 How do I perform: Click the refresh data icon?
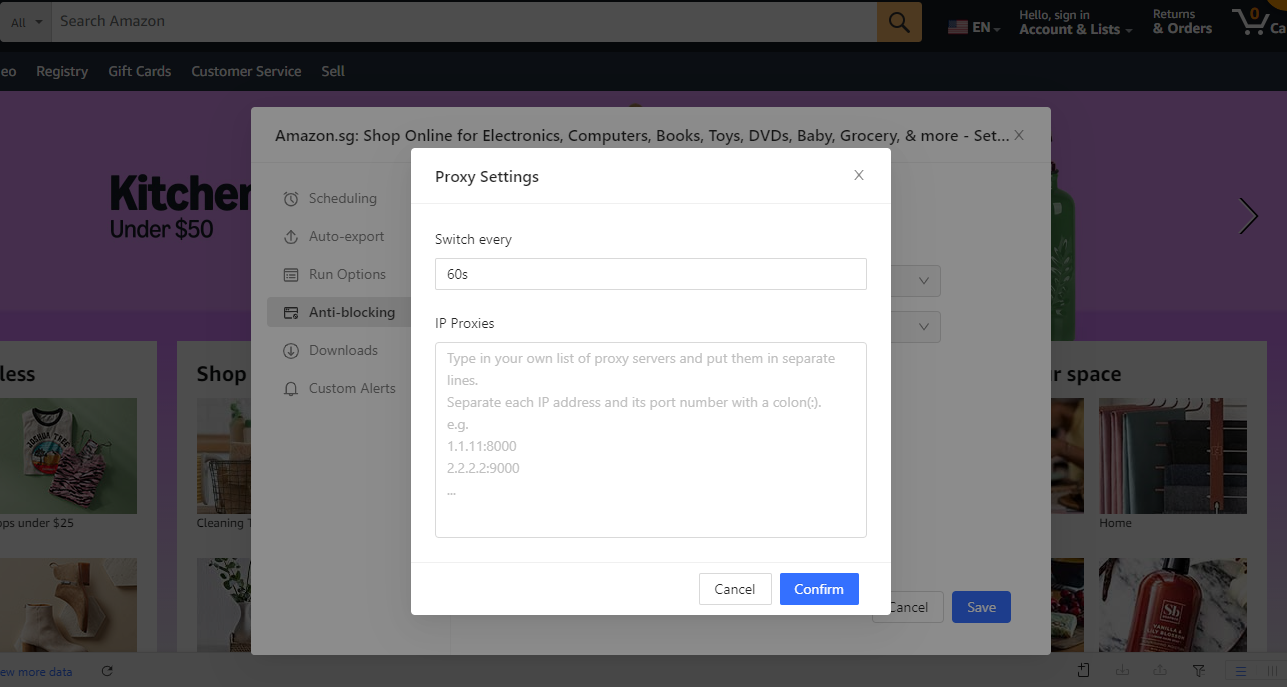[x=108, y=671]
